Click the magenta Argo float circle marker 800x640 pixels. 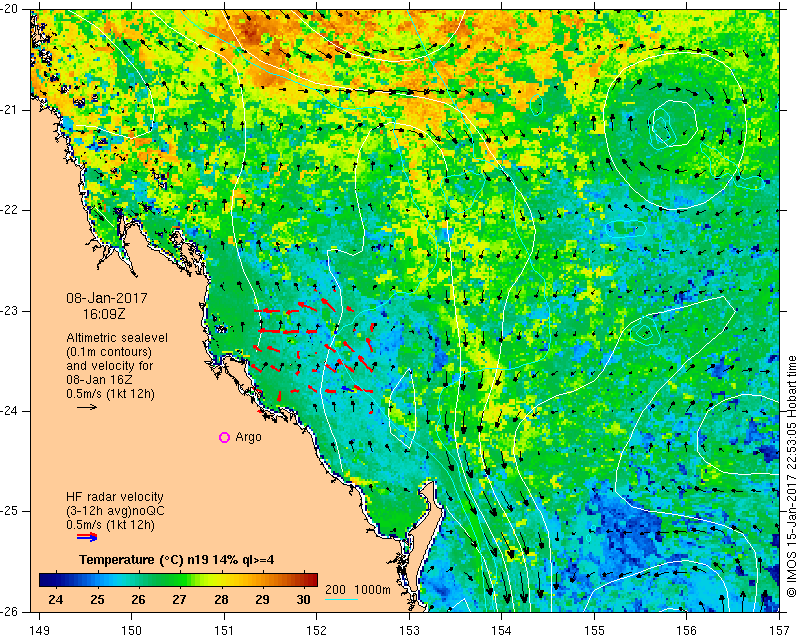point(224,437)
